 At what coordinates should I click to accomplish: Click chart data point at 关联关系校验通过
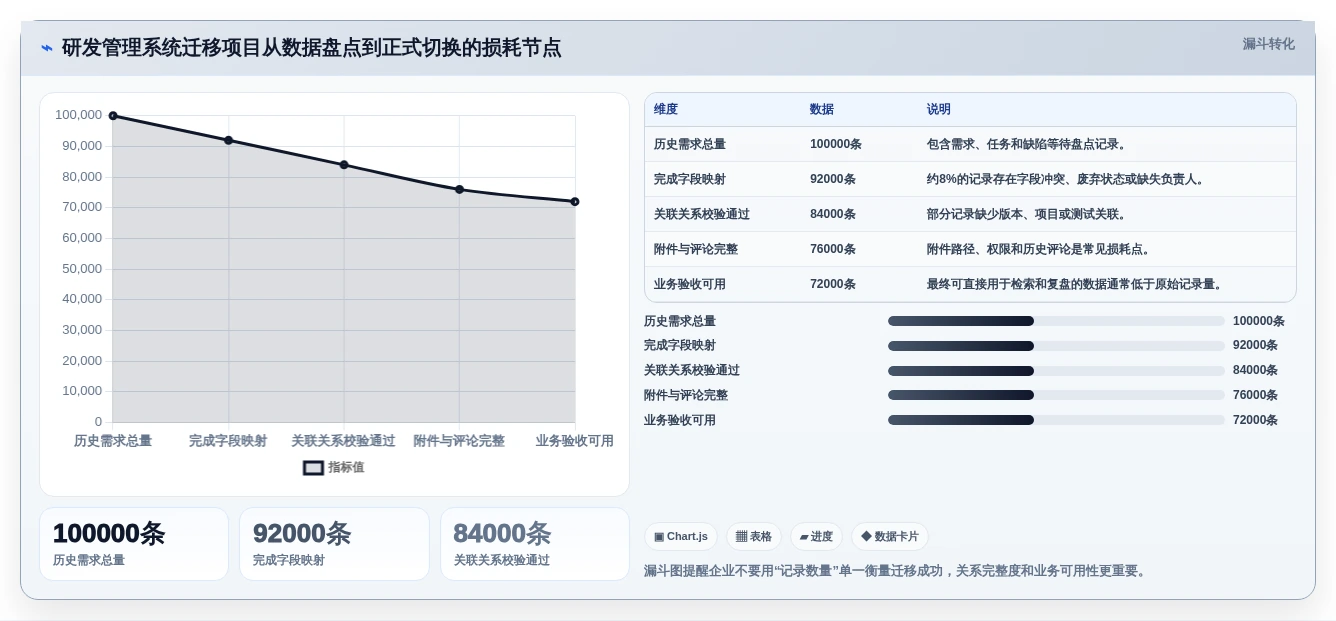(x=344, y=165)
